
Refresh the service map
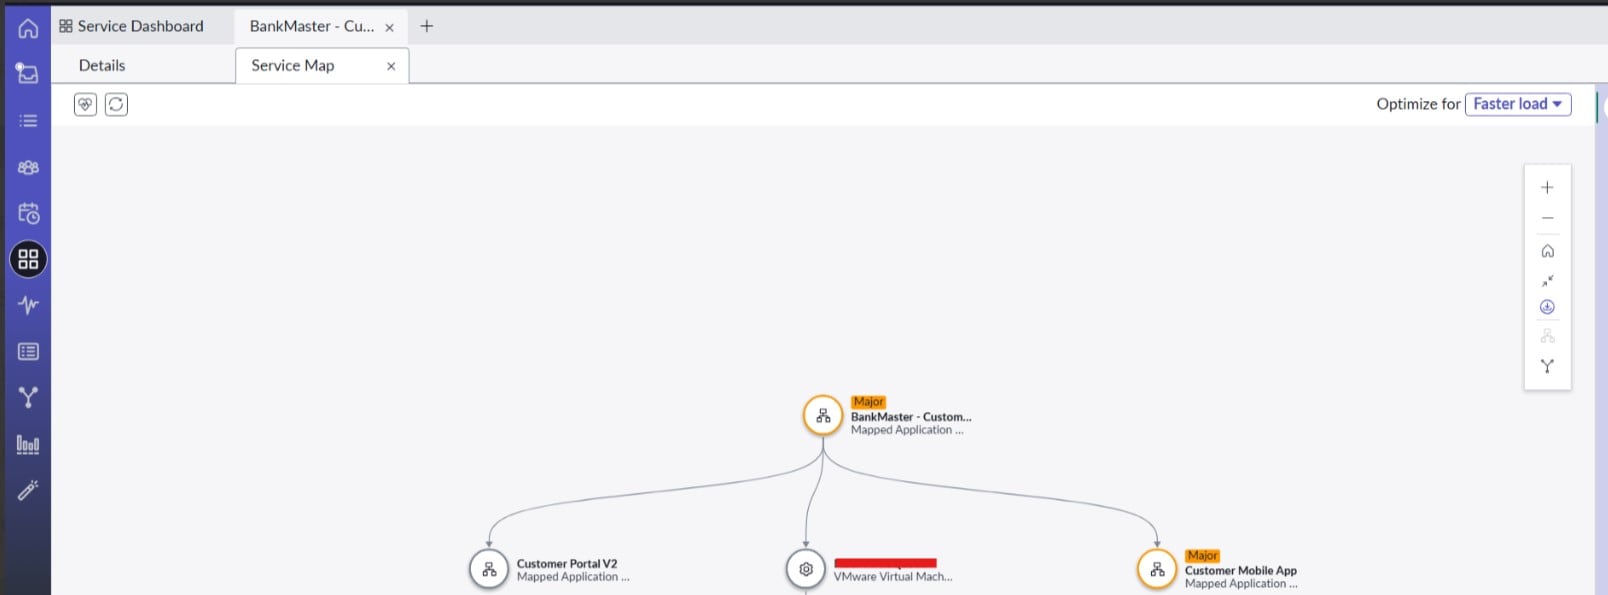point(116,104)
